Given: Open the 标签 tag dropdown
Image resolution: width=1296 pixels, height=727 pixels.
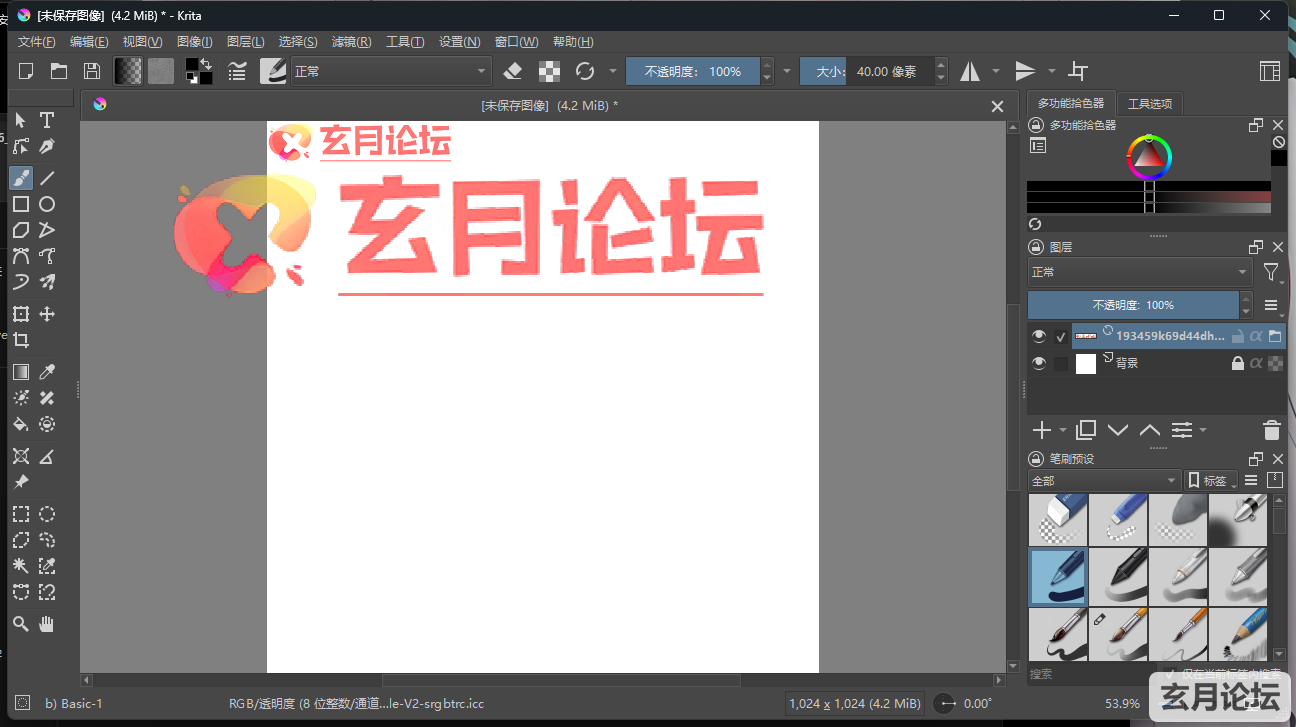Looking at the screenshot, I should 1212,481.
